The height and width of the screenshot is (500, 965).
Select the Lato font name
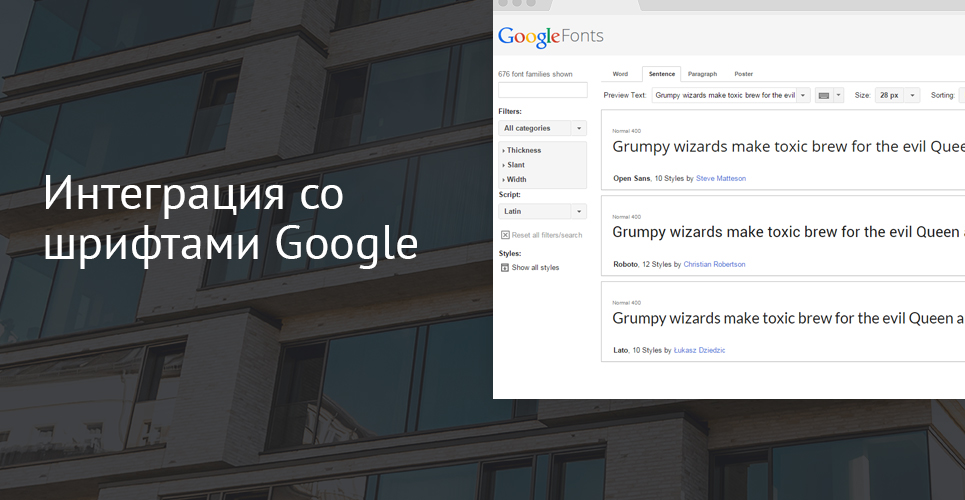click(620, 350)
